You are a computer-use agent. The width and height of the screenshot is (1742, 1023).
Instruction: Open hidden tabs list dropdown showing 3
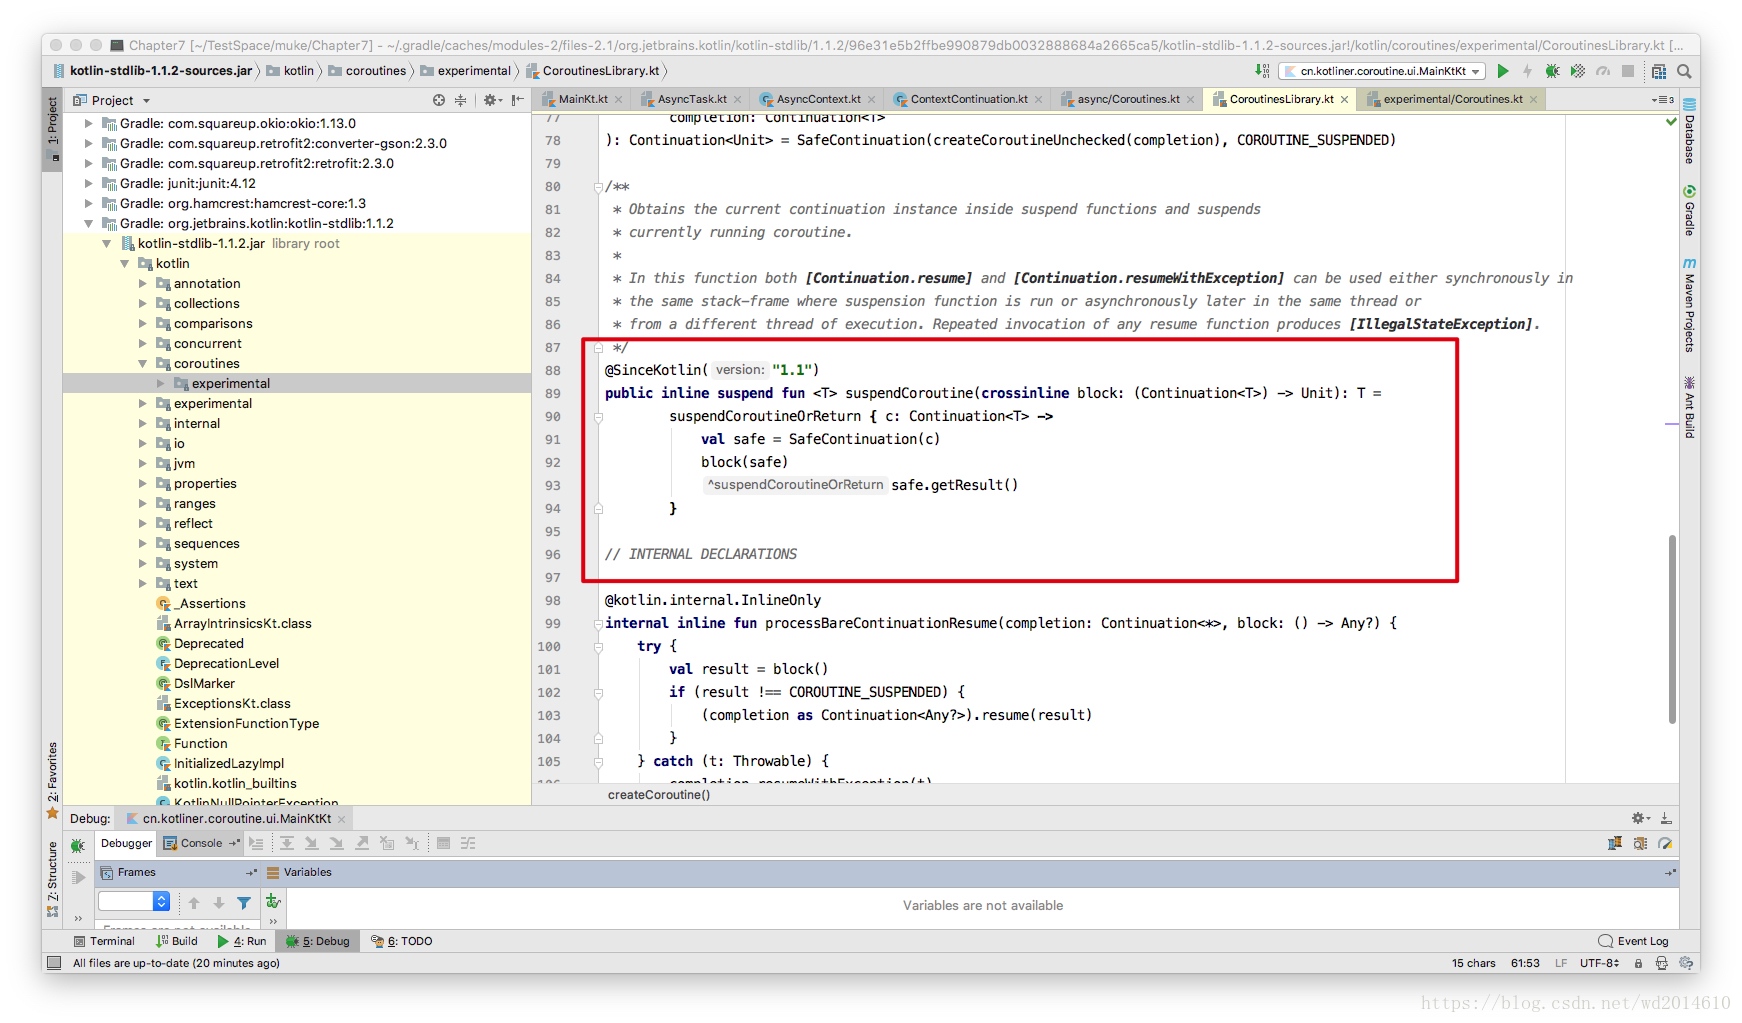[x=1662, y=99]
